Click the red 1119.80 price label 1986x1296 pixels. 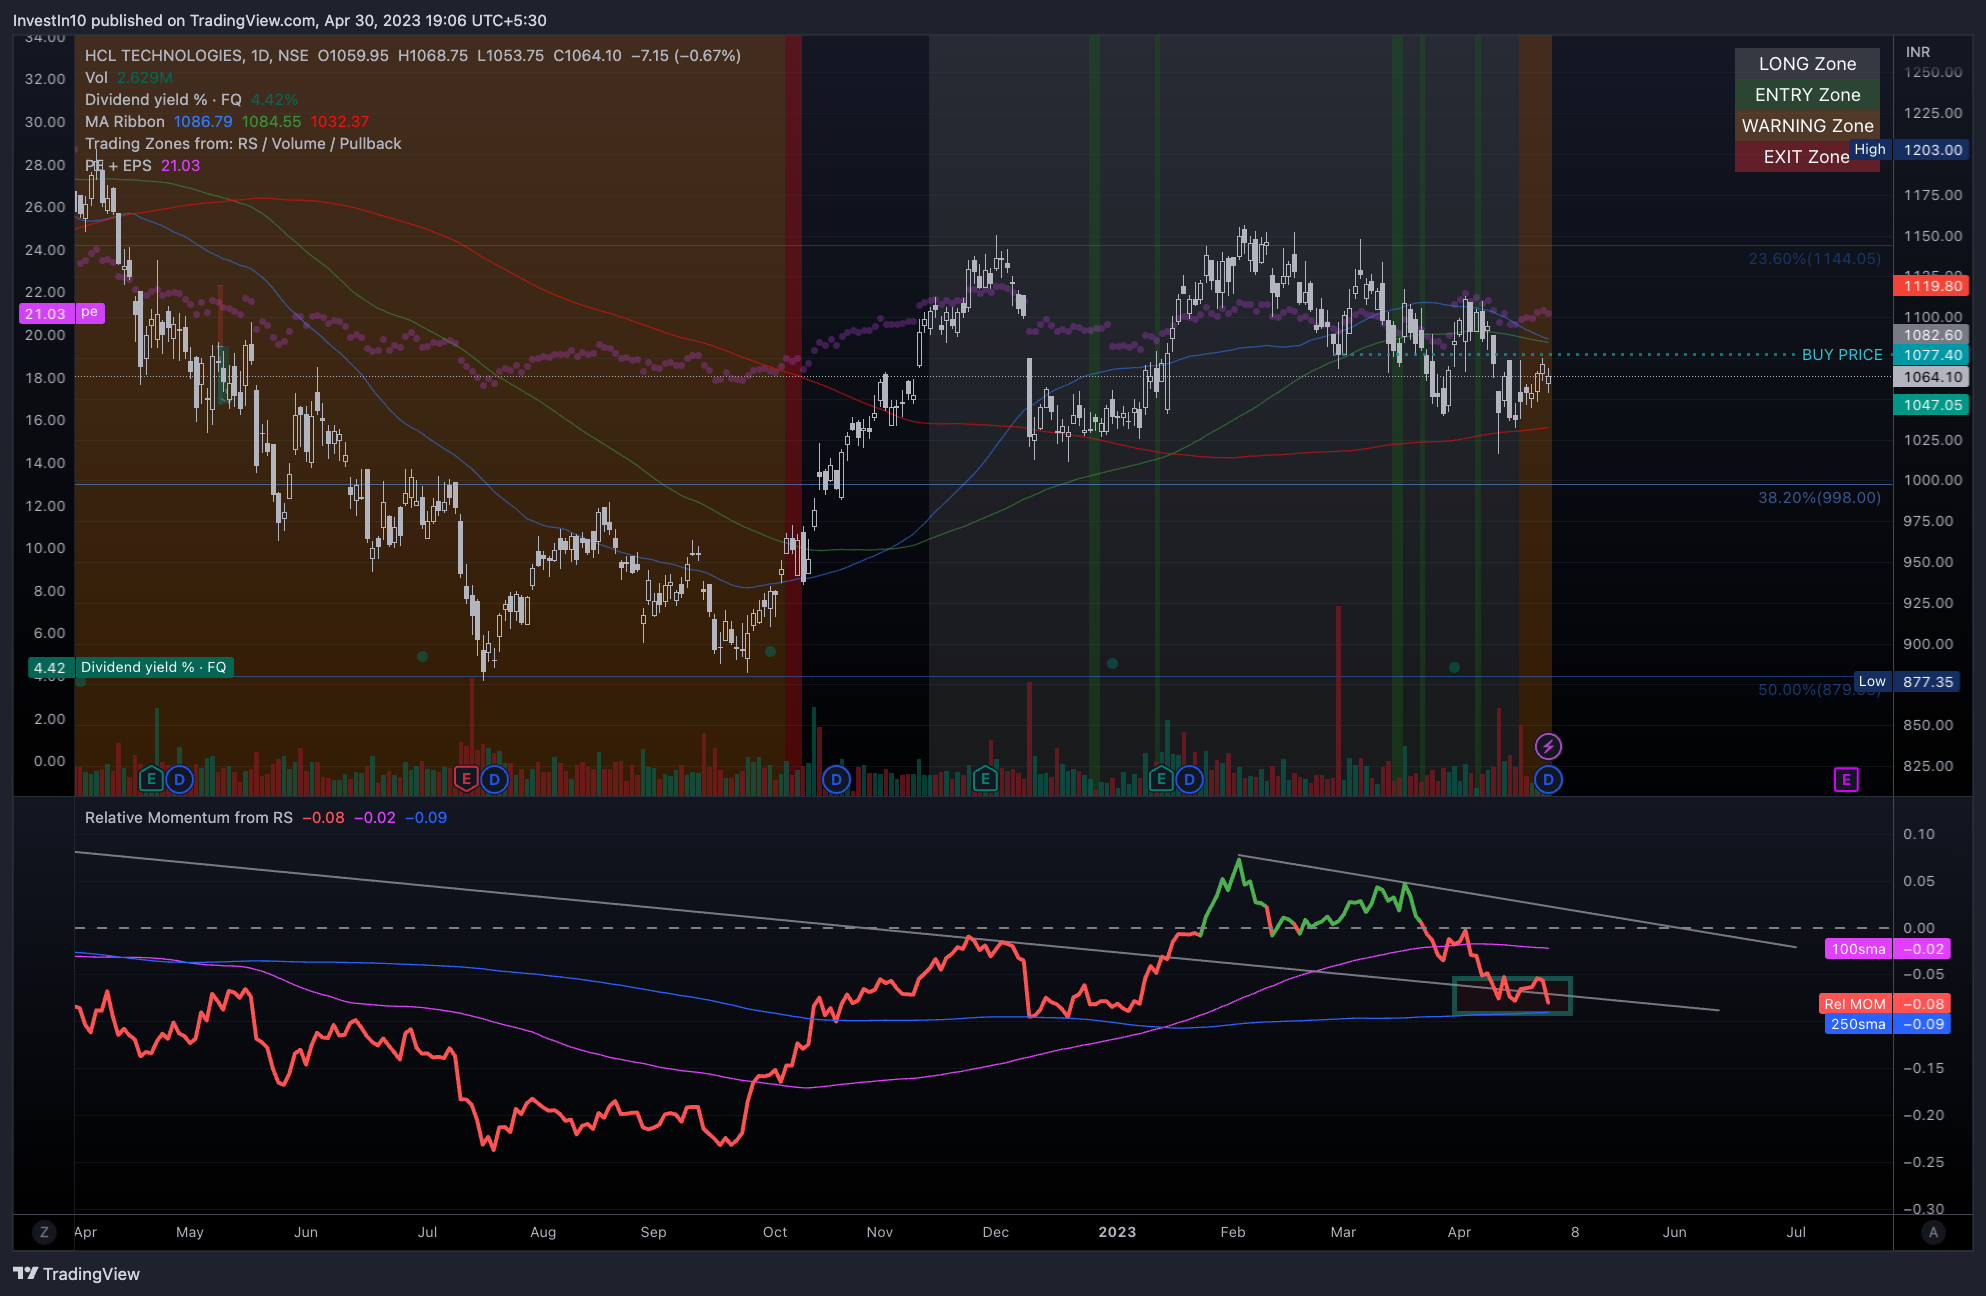click(x=1932, y=286)
